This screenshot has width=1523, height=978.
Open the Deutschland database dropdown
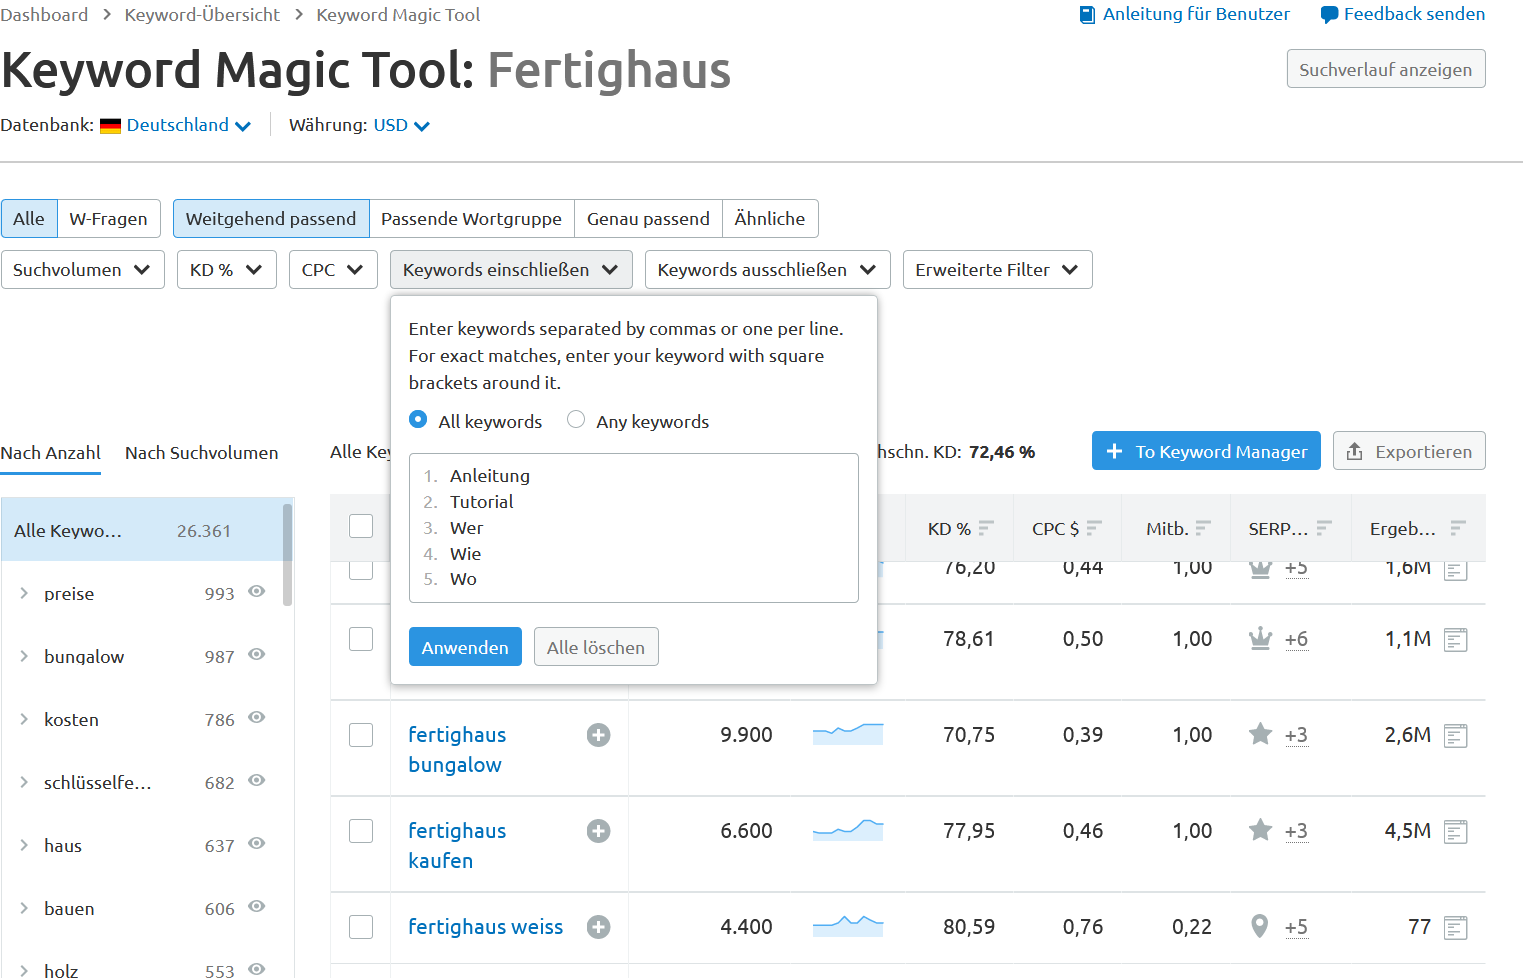tap(188, 125)
